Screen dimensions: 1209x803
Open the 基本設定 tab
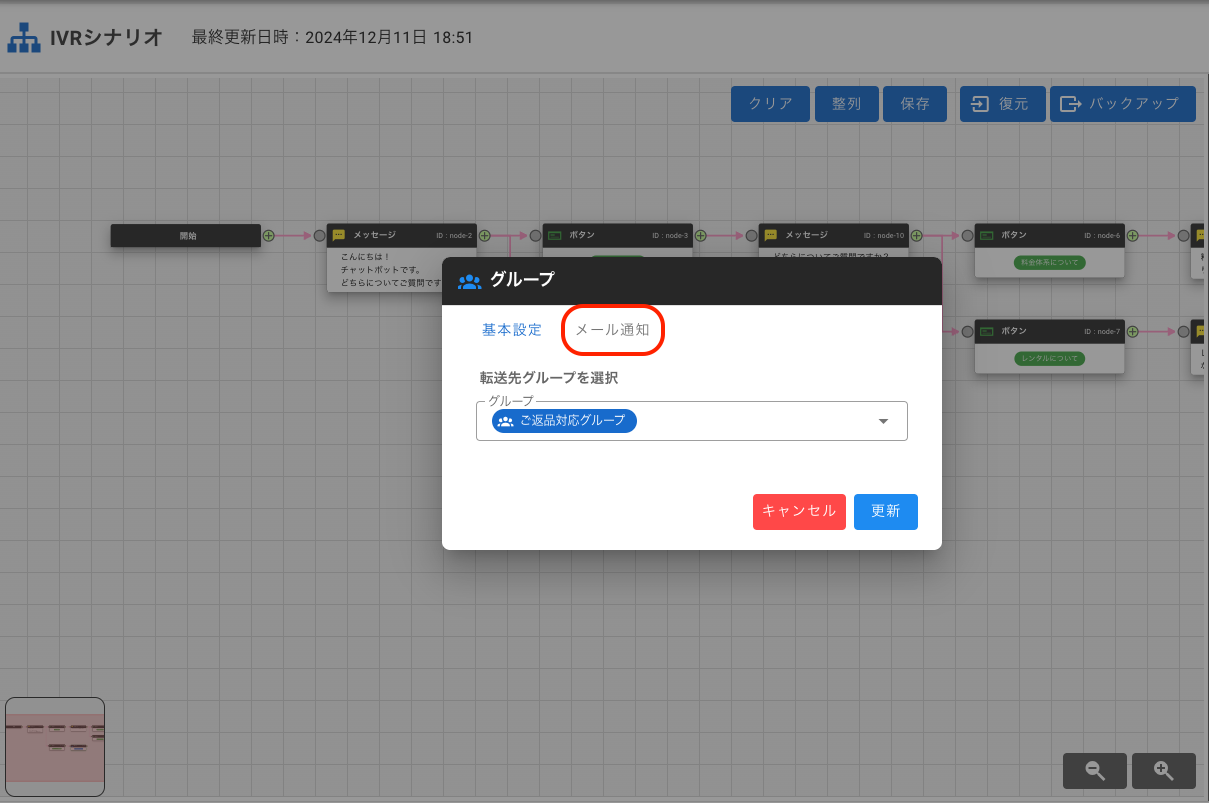(512, 330)
